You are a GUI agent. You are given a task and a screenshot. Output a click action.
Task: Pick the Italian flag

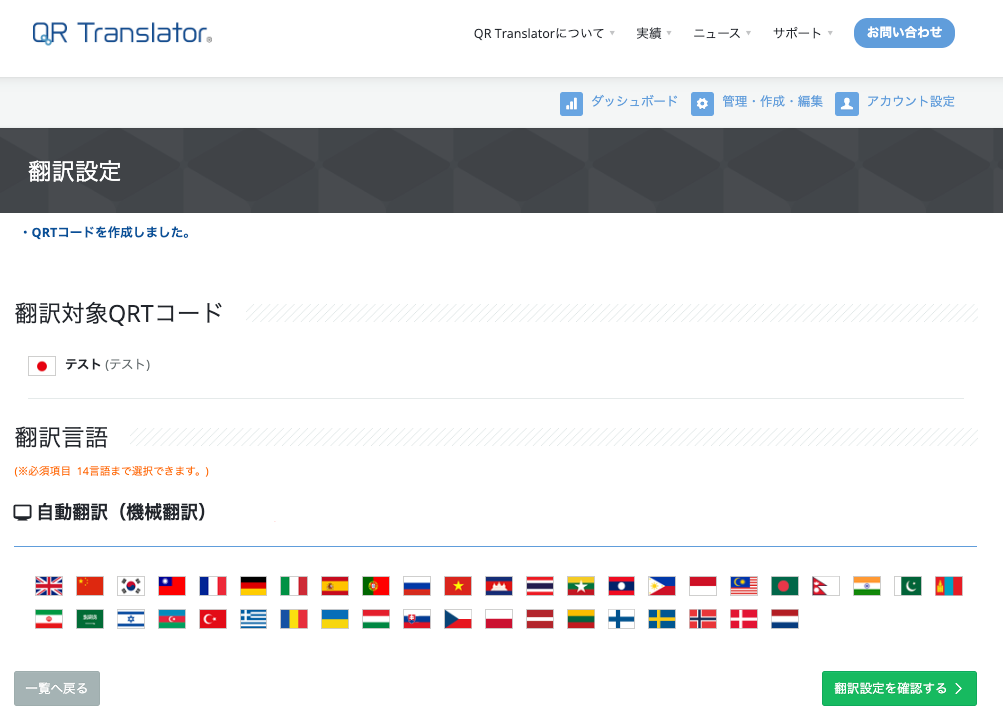(294, 586)
